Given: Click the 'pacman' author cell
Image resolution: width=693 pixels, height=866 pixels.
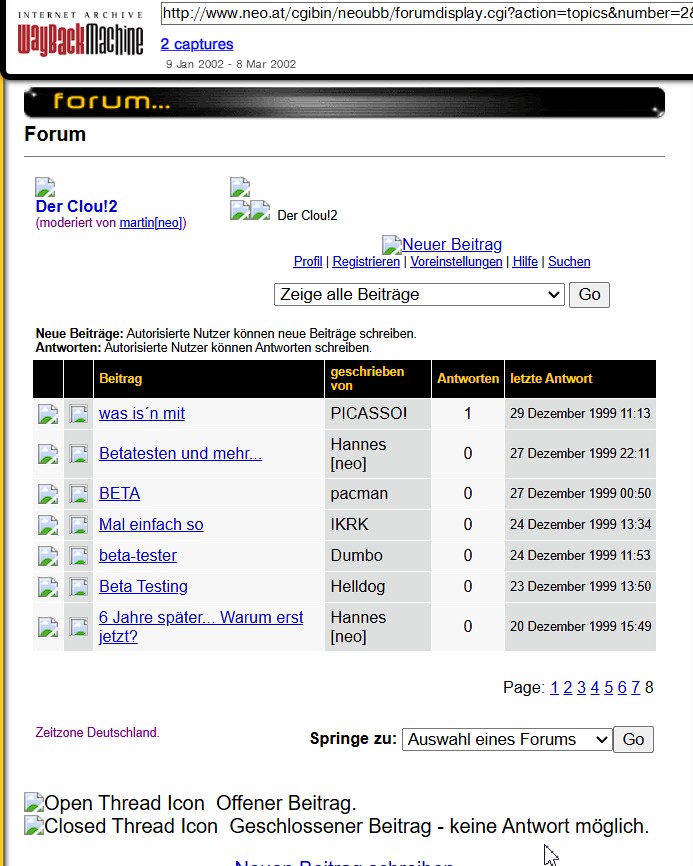Looking at the screenshot, I should tap(378, 493).
